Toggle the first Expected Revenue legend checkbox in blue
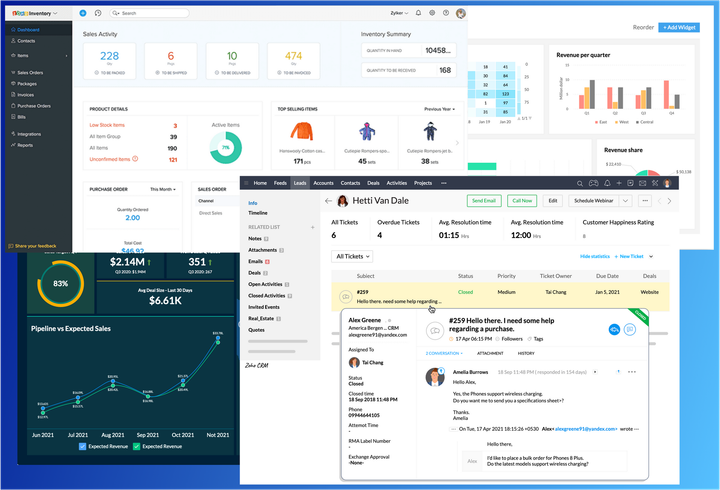 click(x=83, y=446)
